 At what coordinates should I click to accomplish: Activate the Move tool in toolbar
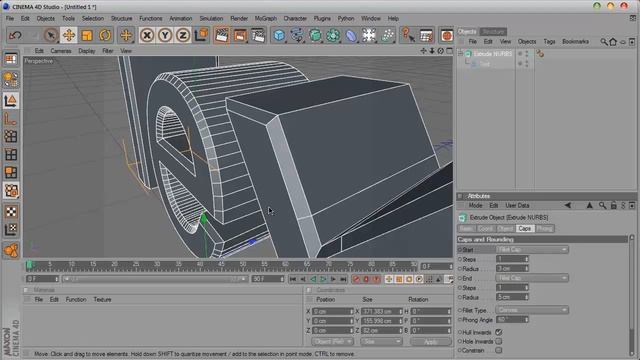coord(69,35)
